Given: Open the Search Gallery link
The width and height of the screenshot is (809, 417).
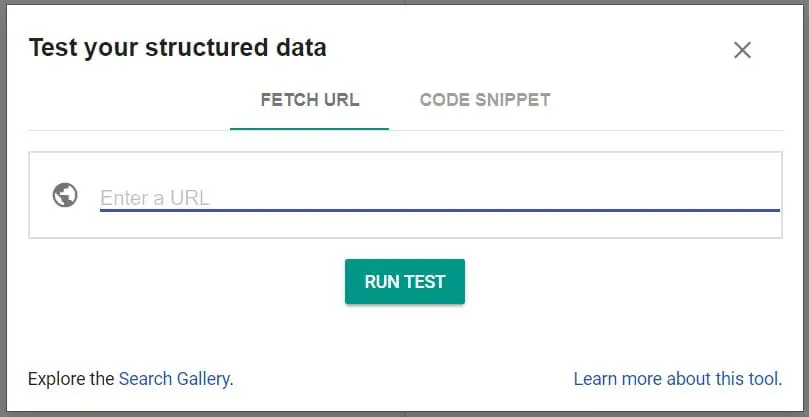Looking at the screenshot, I should pos(174,379).
